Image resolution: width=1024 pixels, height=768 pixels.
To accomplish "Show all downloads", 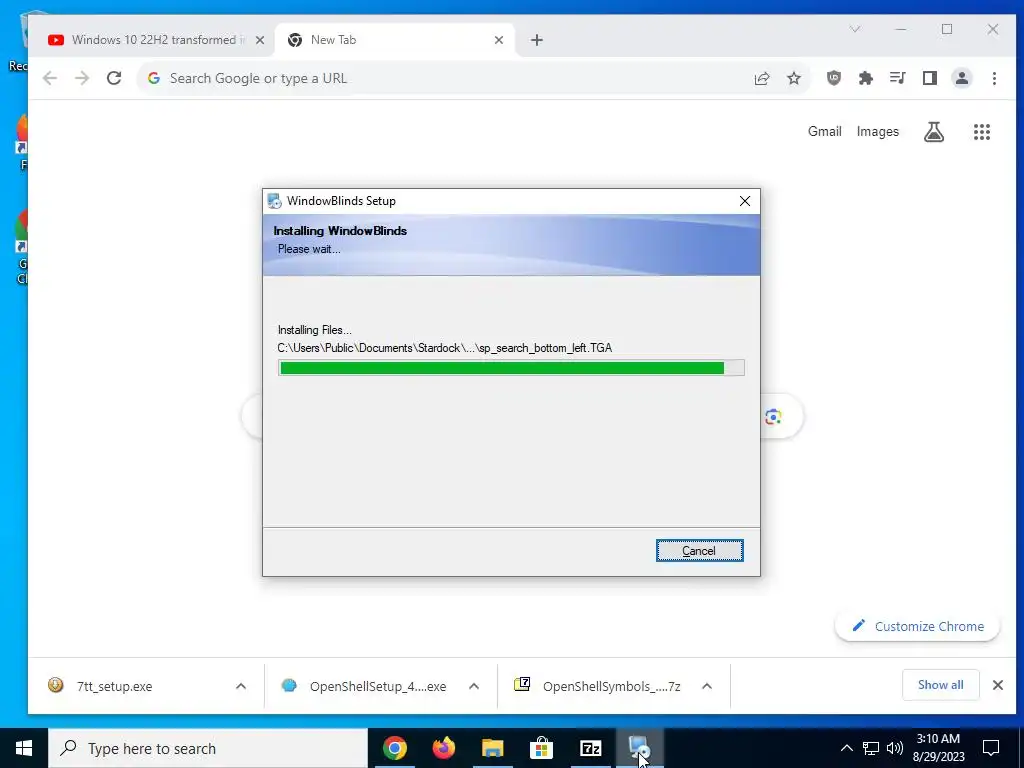I will tap(940, 684).
